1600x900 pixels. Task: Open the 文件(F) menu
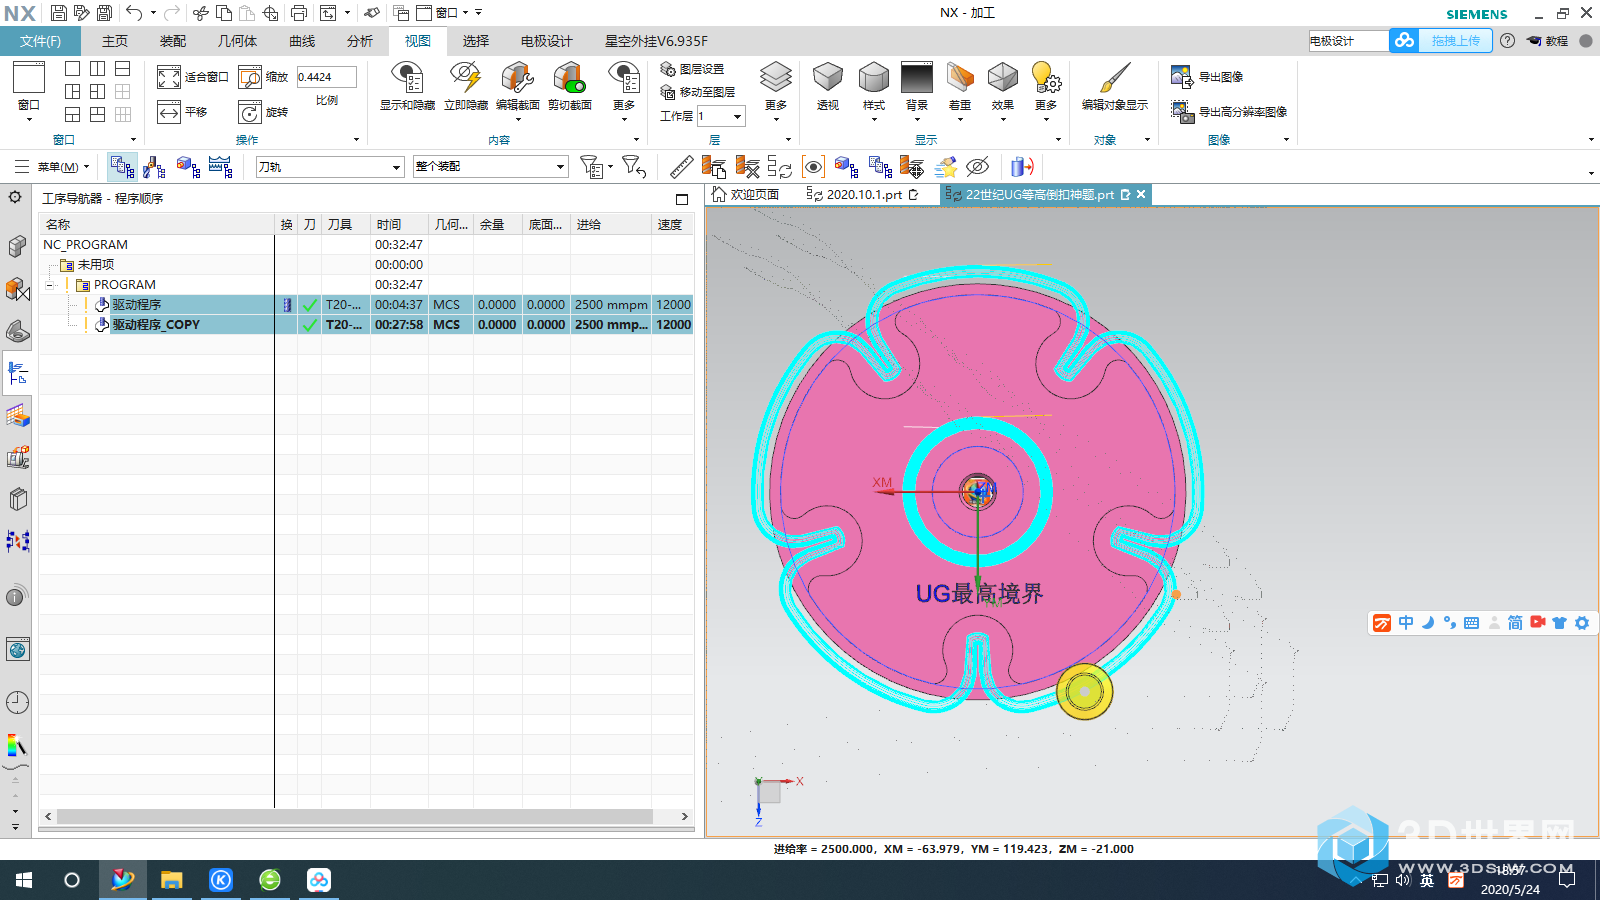pos(40,41)
